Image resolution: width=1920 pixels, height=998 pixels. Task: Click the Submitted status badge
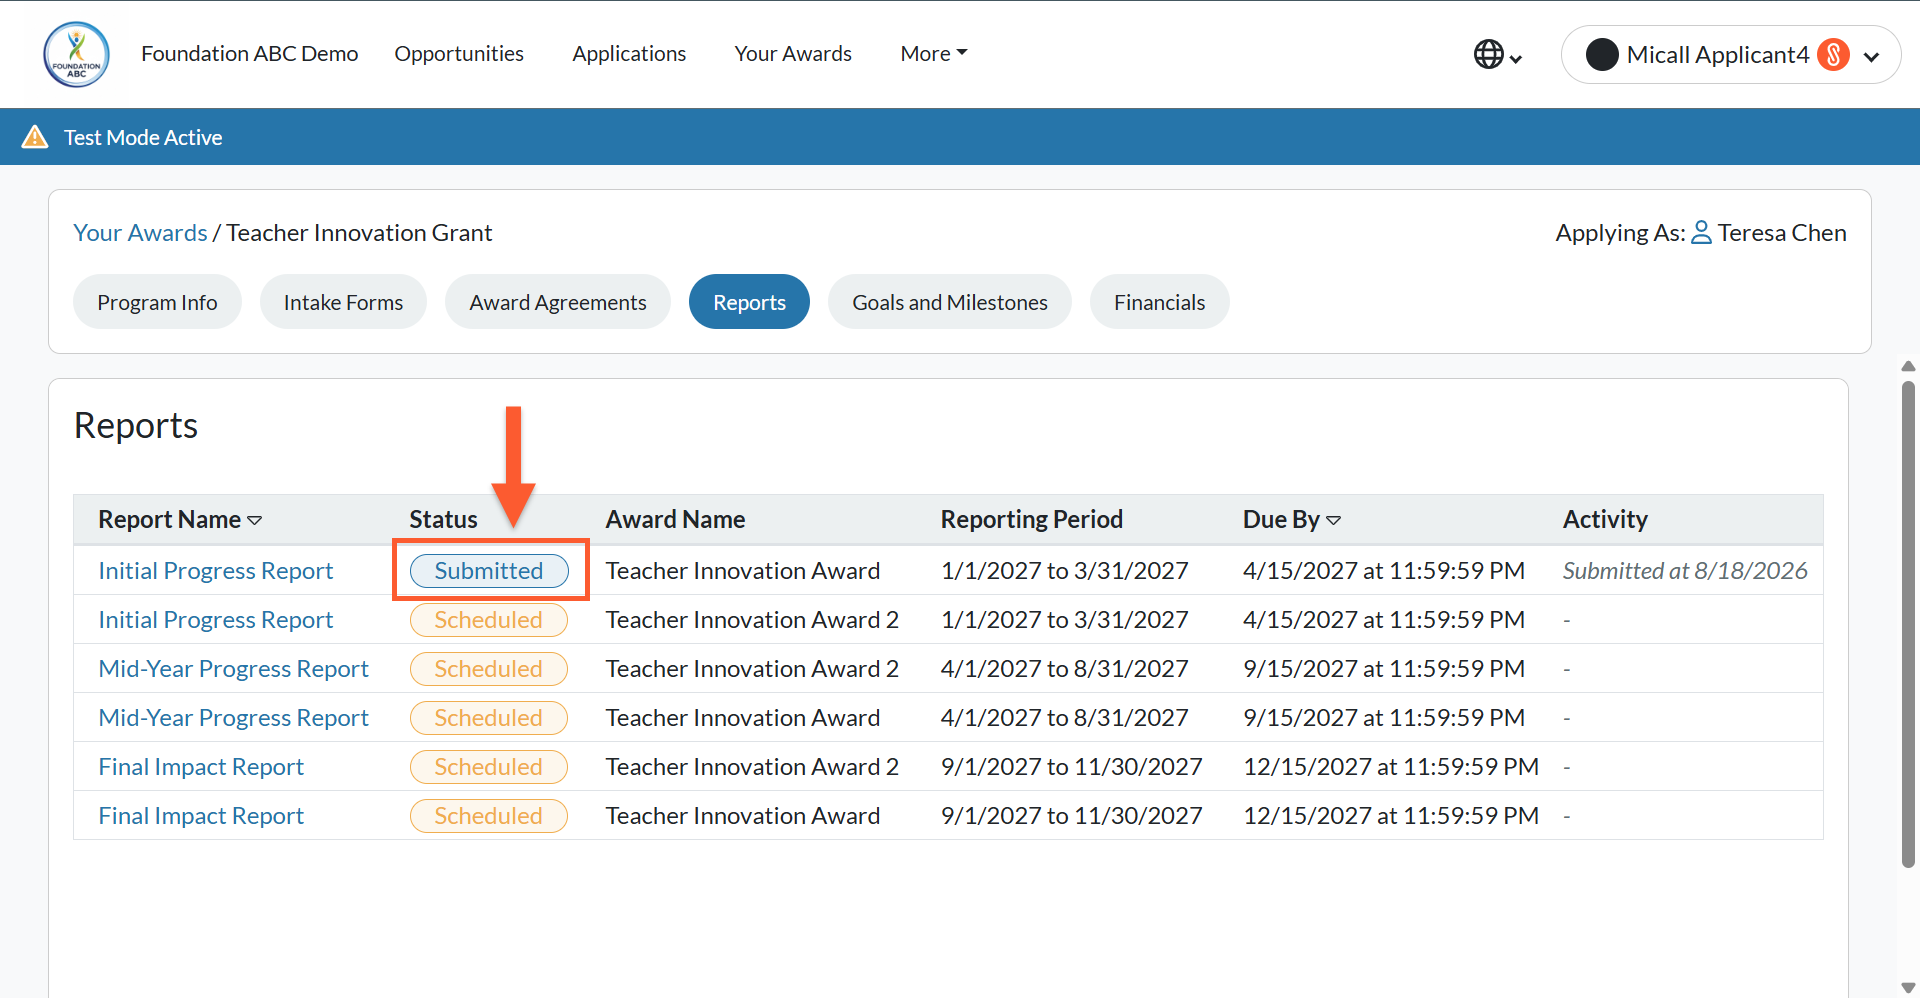pyautogui.click(x=489, y=571)
